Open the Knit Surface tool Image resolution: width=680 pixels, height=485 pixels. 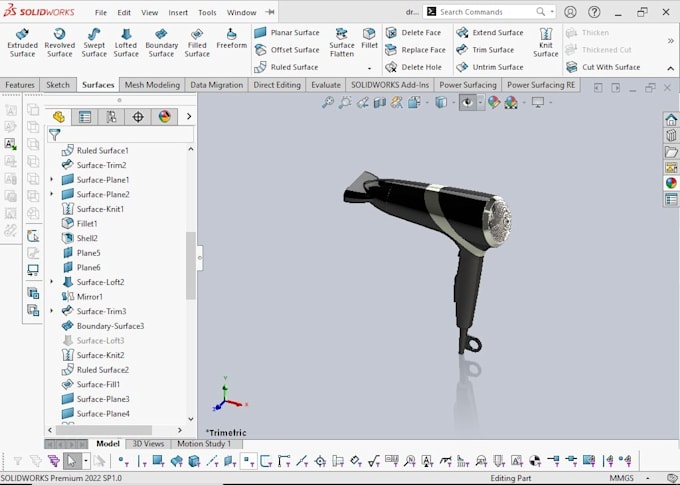coord(546,43)
